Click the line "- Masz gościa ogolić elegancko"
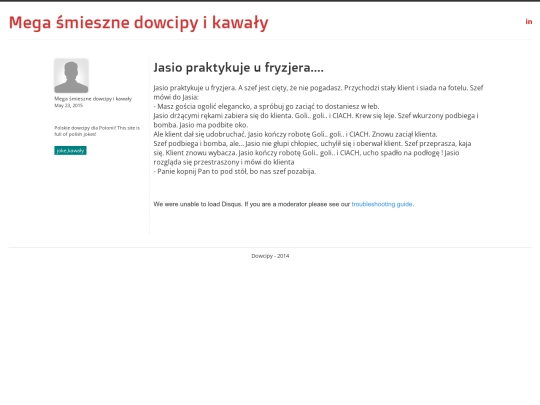This screenshot has height=405, width=540. point(266,106)
